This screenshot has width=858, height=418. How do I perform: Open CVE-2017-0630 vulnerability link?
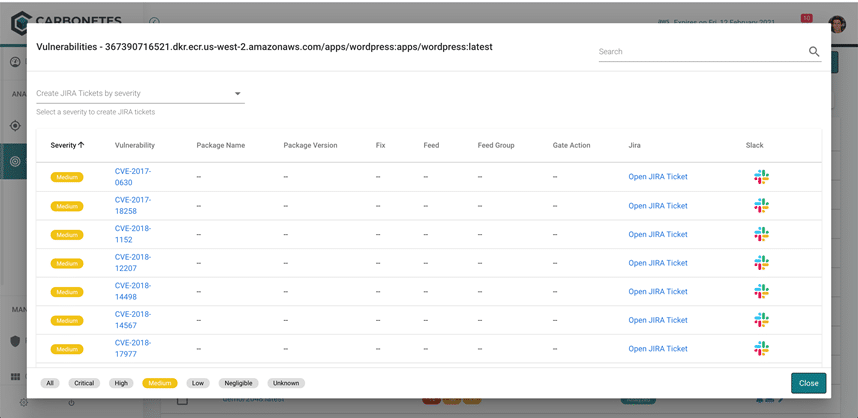point(133,177)
